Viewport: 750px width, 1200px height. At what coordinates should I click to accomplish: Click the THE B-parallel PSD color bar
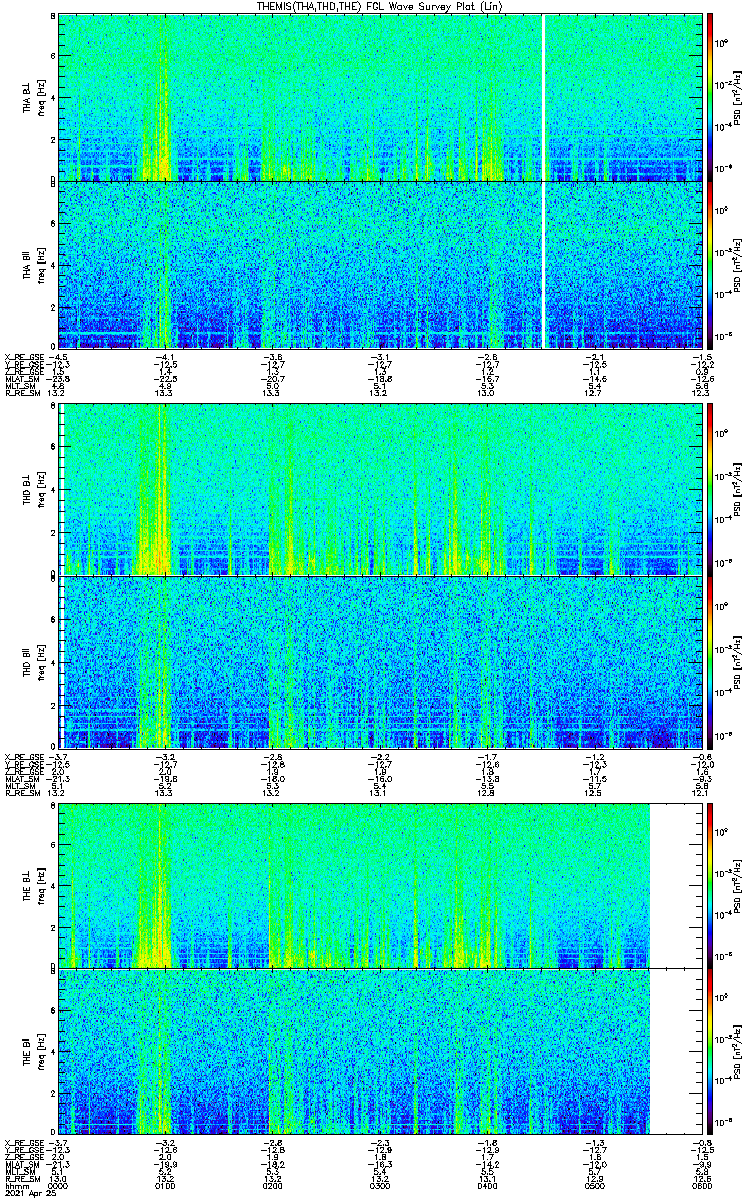click(x=710, y=1053)
